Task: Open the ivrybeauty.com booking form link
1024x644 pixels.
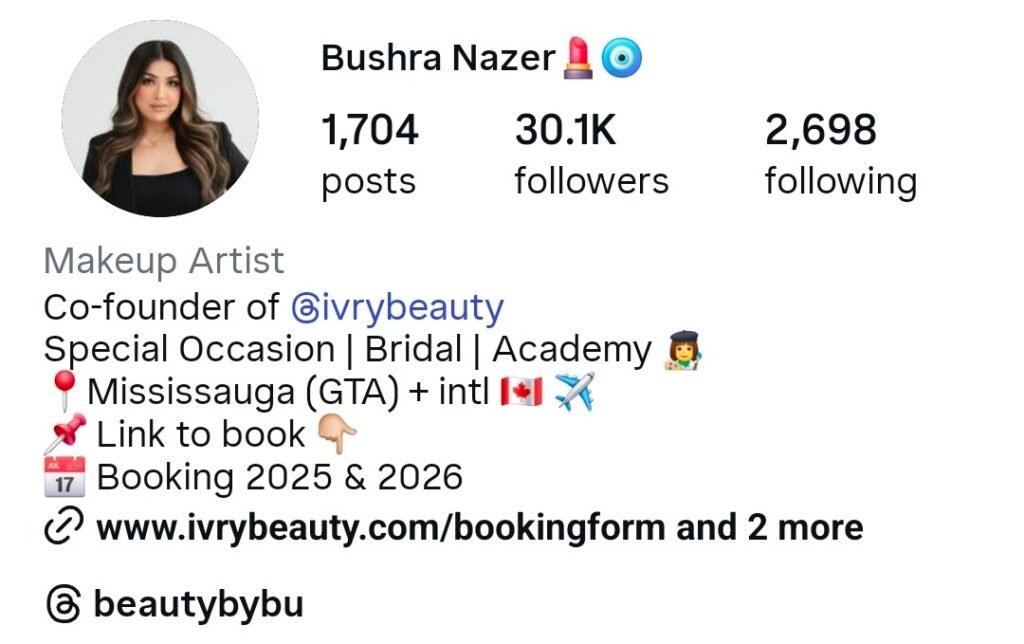Action: tap(380, 528)
